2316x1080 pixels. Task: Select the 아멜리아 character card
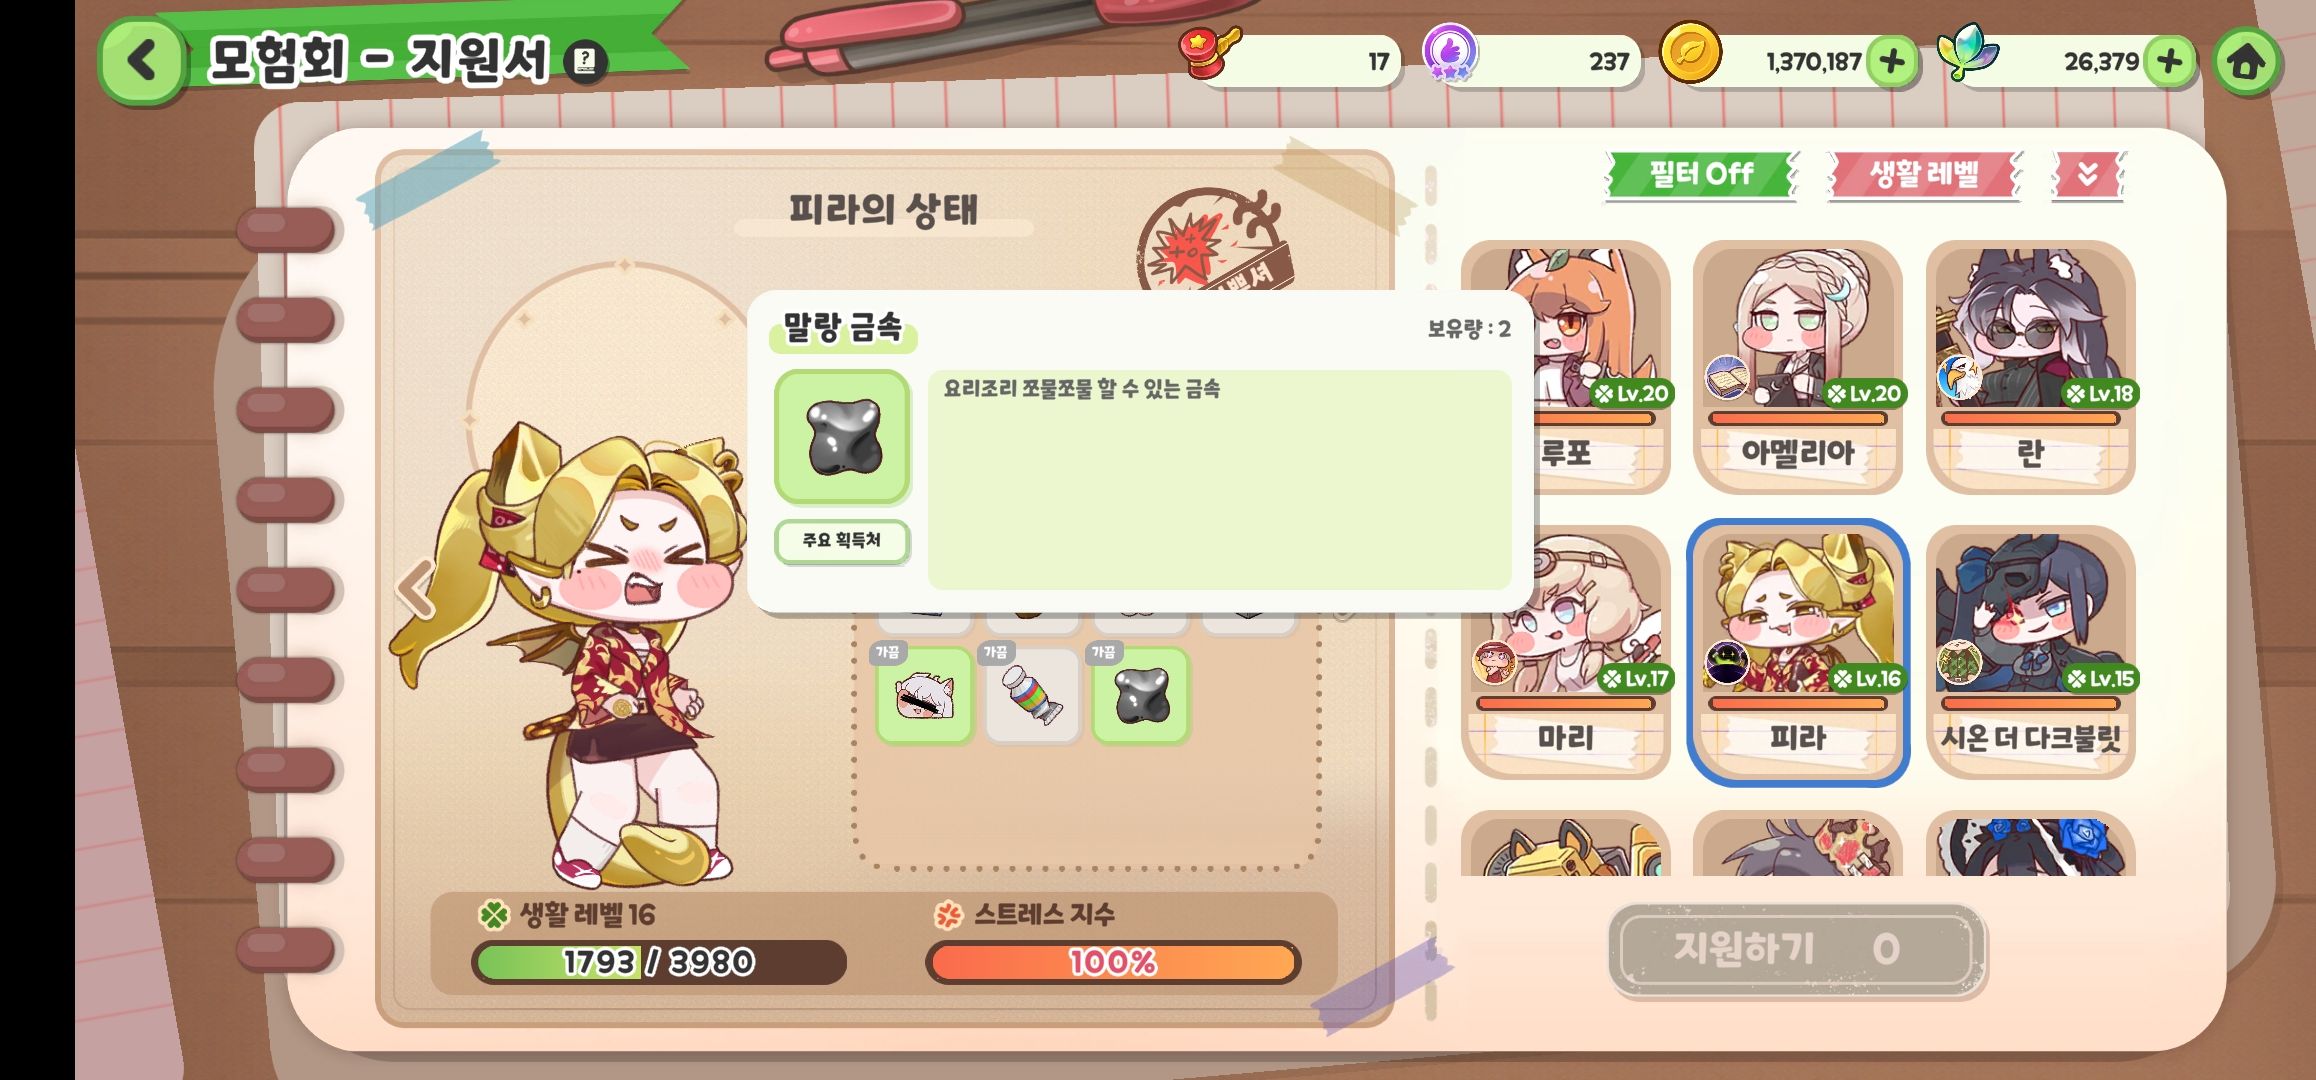click(x=1797, y=366)
